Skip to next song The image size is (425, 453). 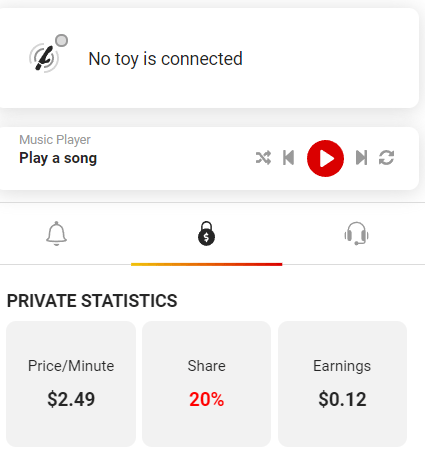click(362, 158)
